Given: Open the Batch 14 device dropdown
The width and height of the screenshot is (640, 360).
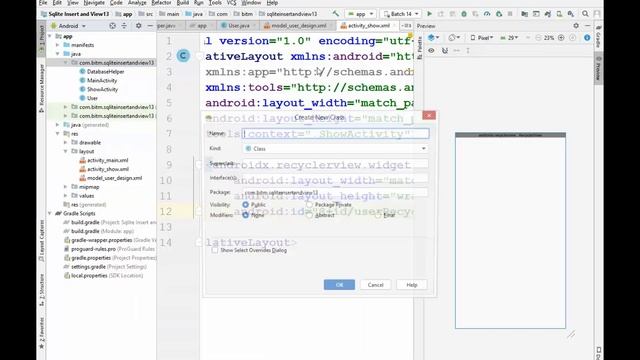Looking at the screenshot, I should 401,14.
